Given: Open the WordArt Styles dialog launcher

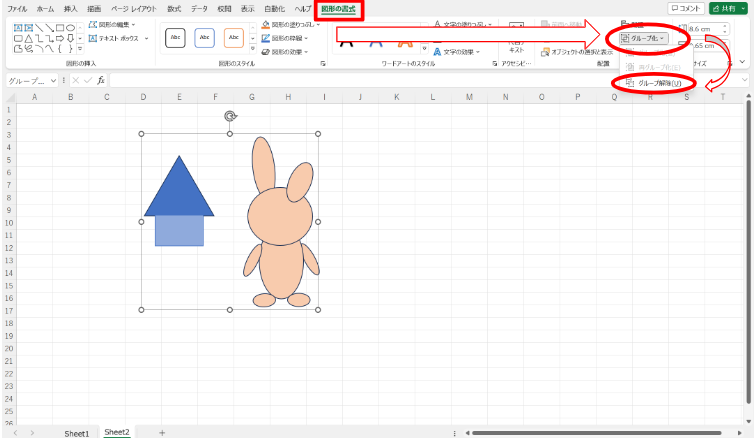Looking at the screenshot, I should click(x=494, y=63).
